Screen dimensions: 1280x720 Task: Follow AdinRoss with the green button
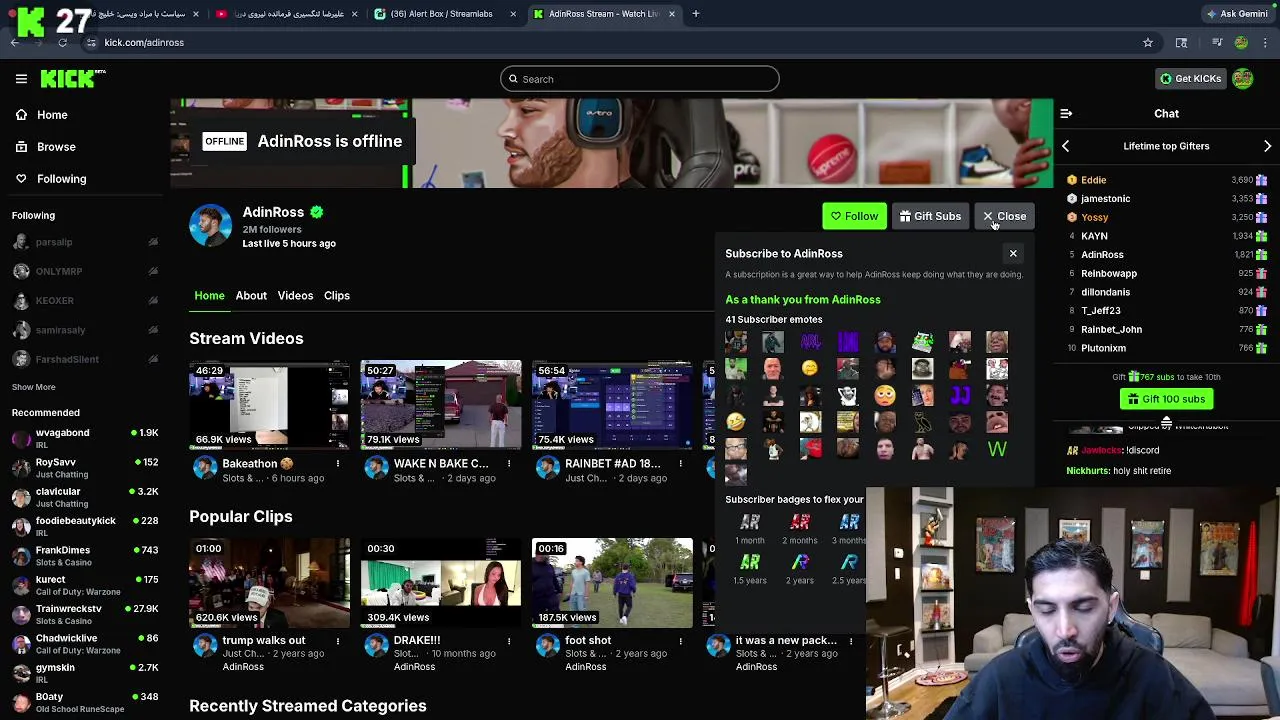tap(854, 216)
